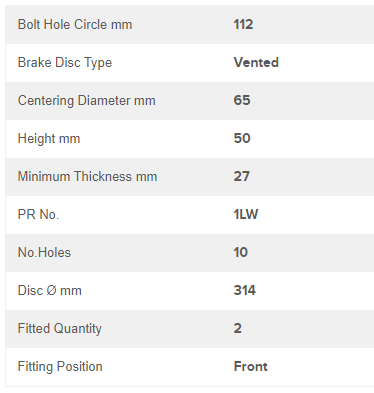
Task: Click the Fitted Quantity label
Action: tap(60, 329)
